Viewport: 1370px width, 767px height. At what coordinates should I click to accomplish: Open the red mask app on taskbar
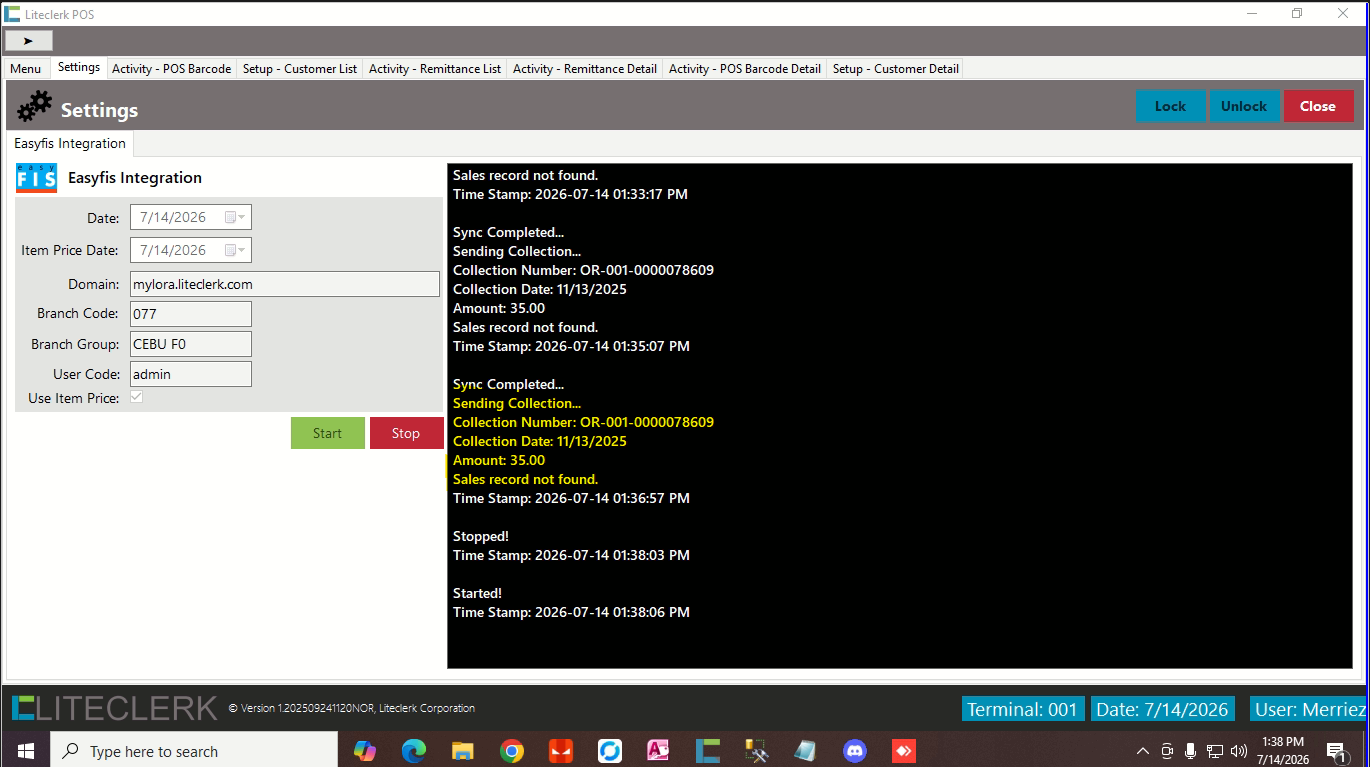click(x=561, y=750)
